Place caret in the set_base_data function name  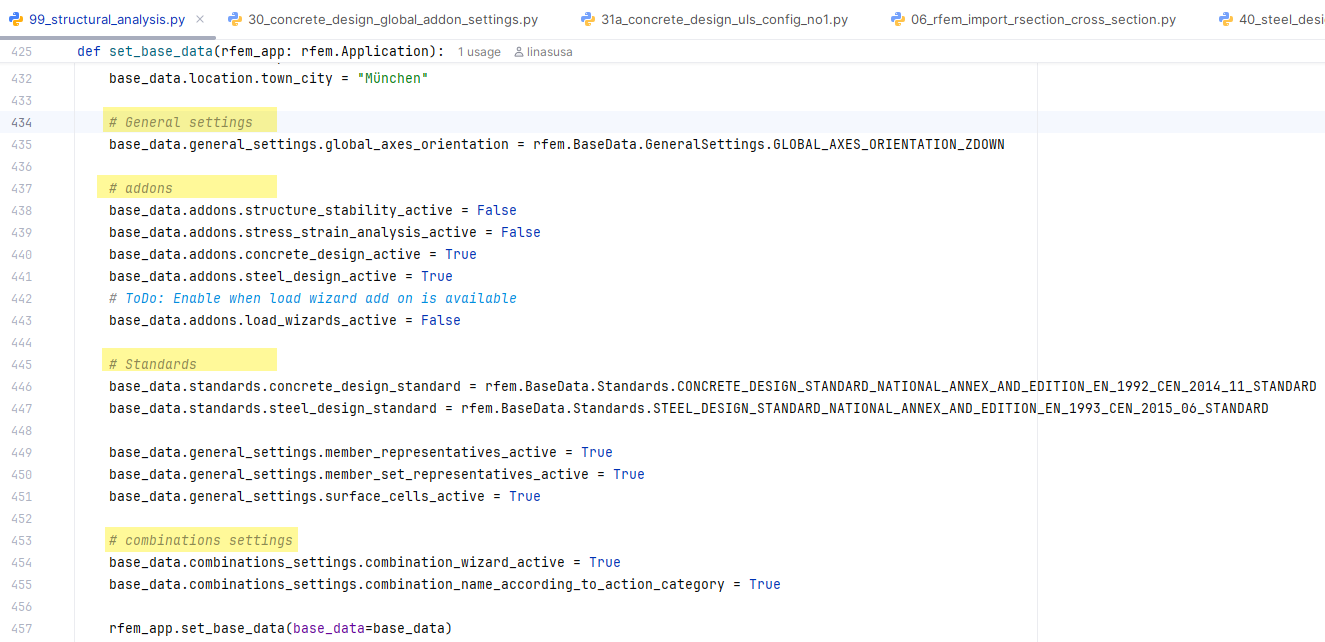[x=166, y=51]
